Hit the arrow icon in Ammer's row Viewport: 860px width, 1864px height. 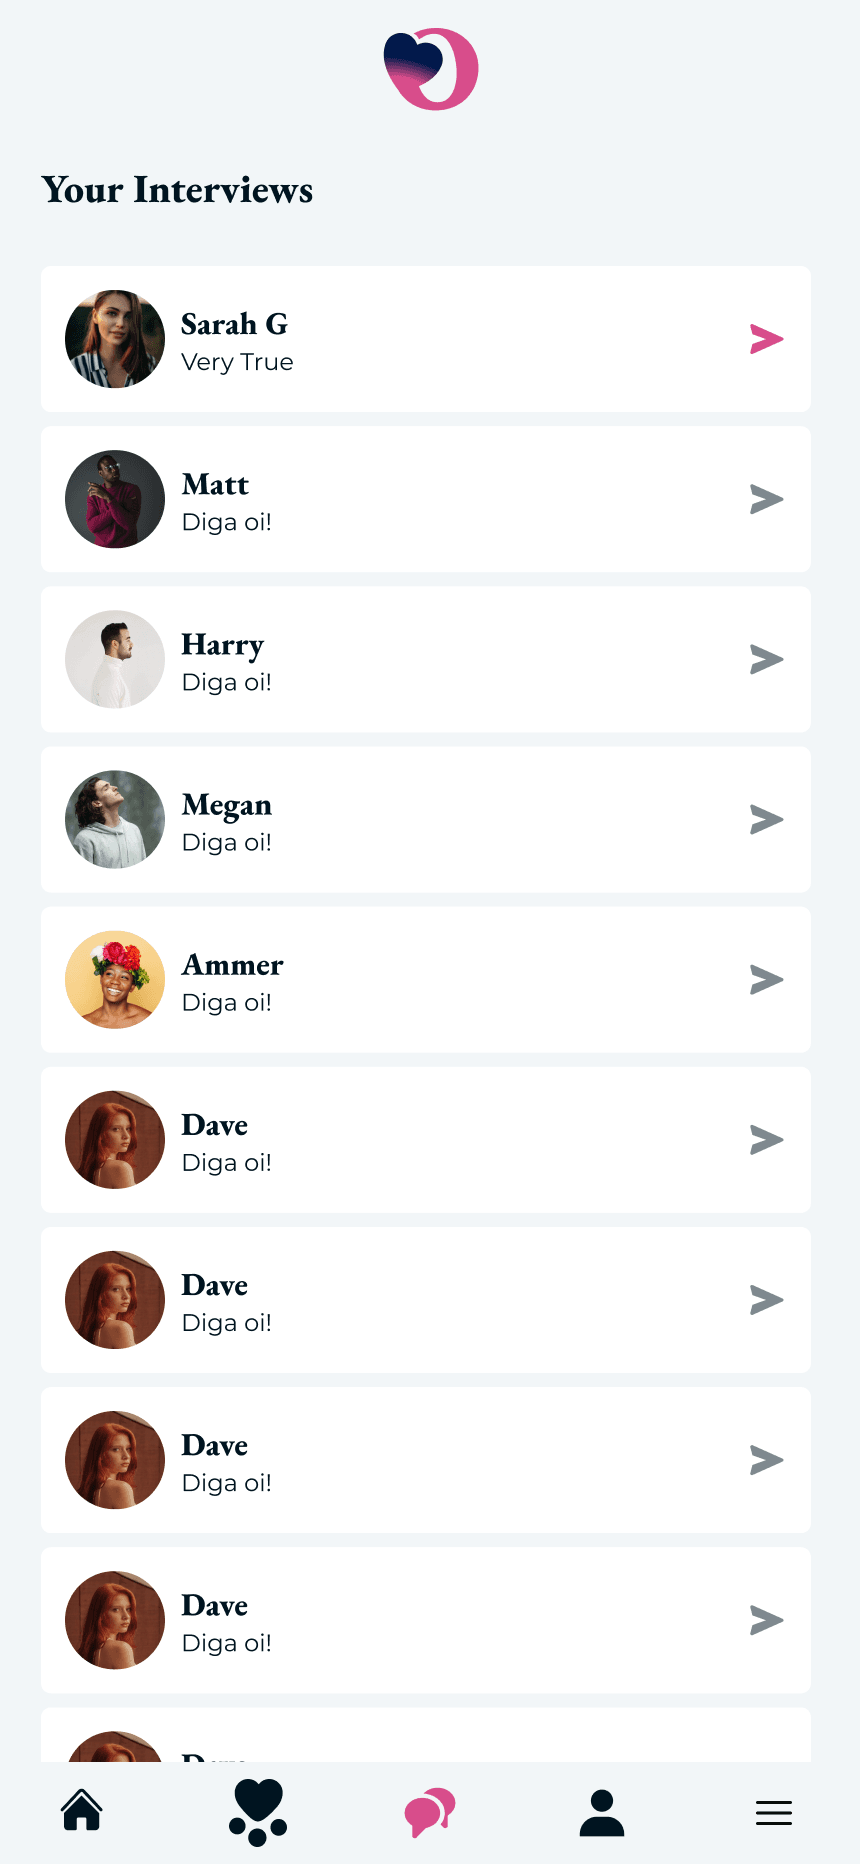click(766, 980)
